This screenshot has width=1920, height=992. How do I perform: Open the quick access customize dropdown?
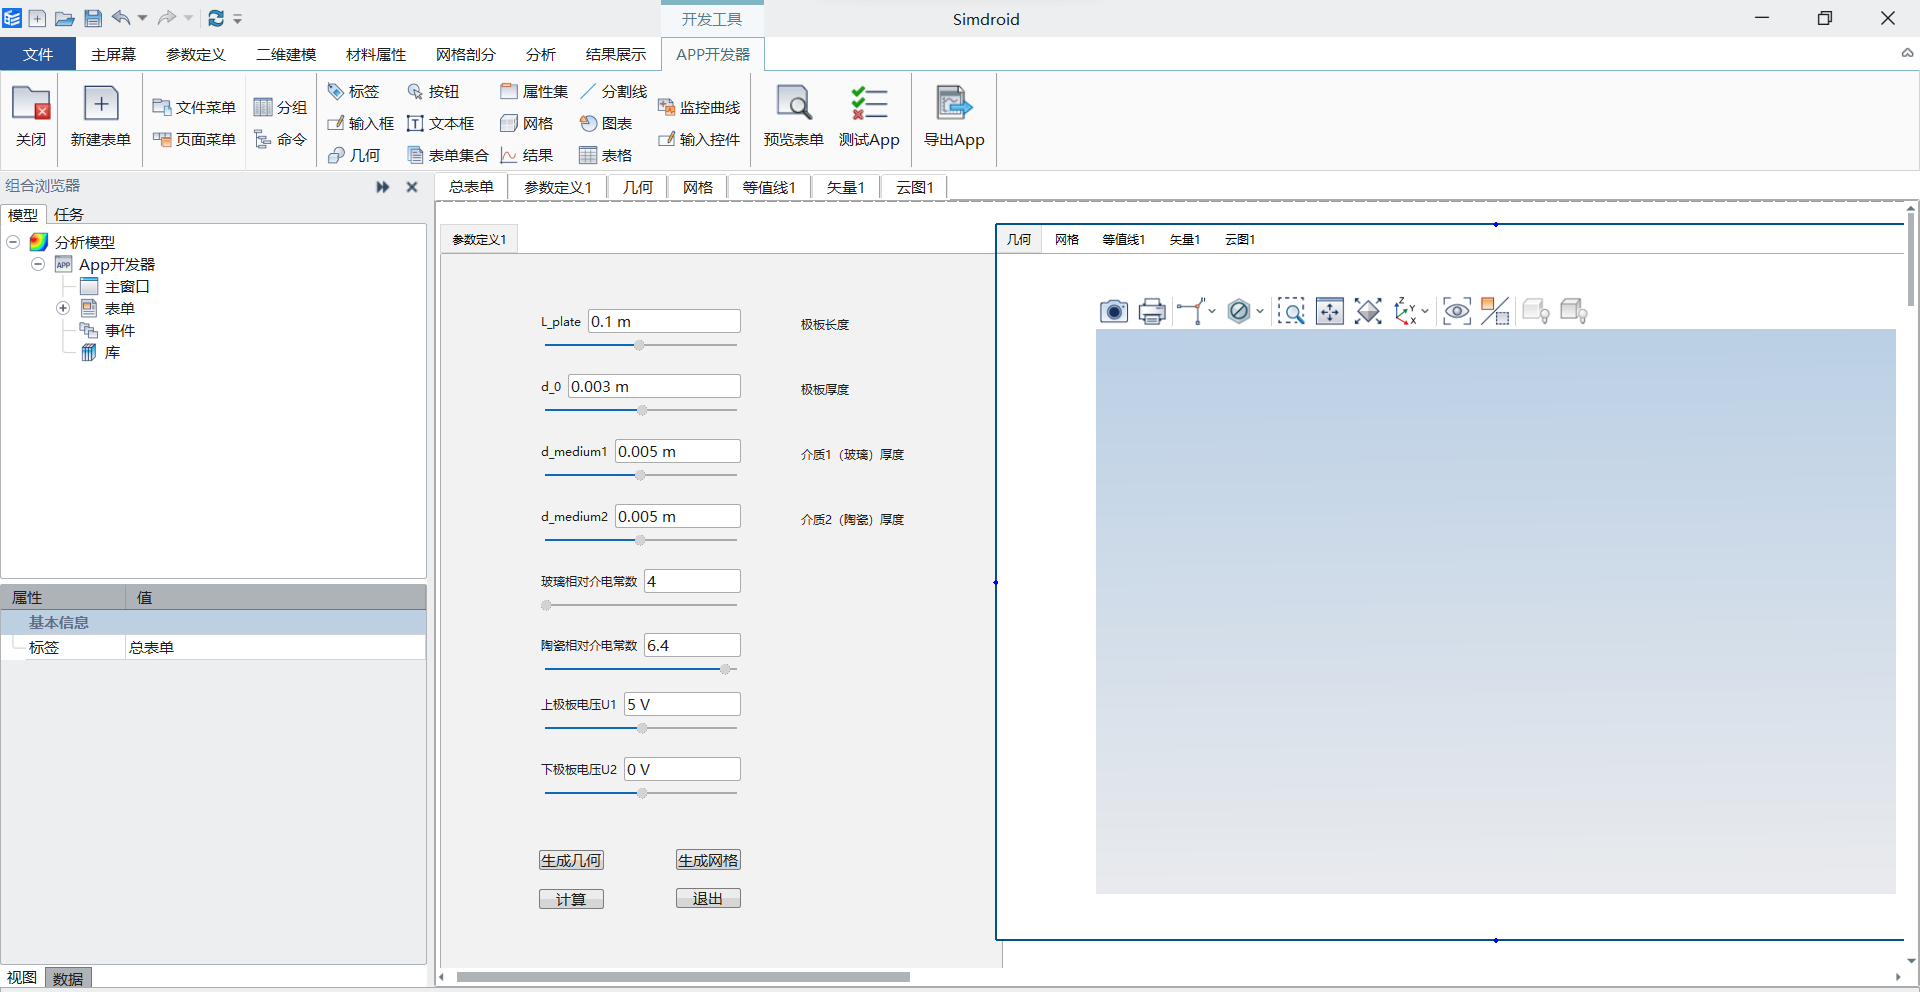point(238,19)
